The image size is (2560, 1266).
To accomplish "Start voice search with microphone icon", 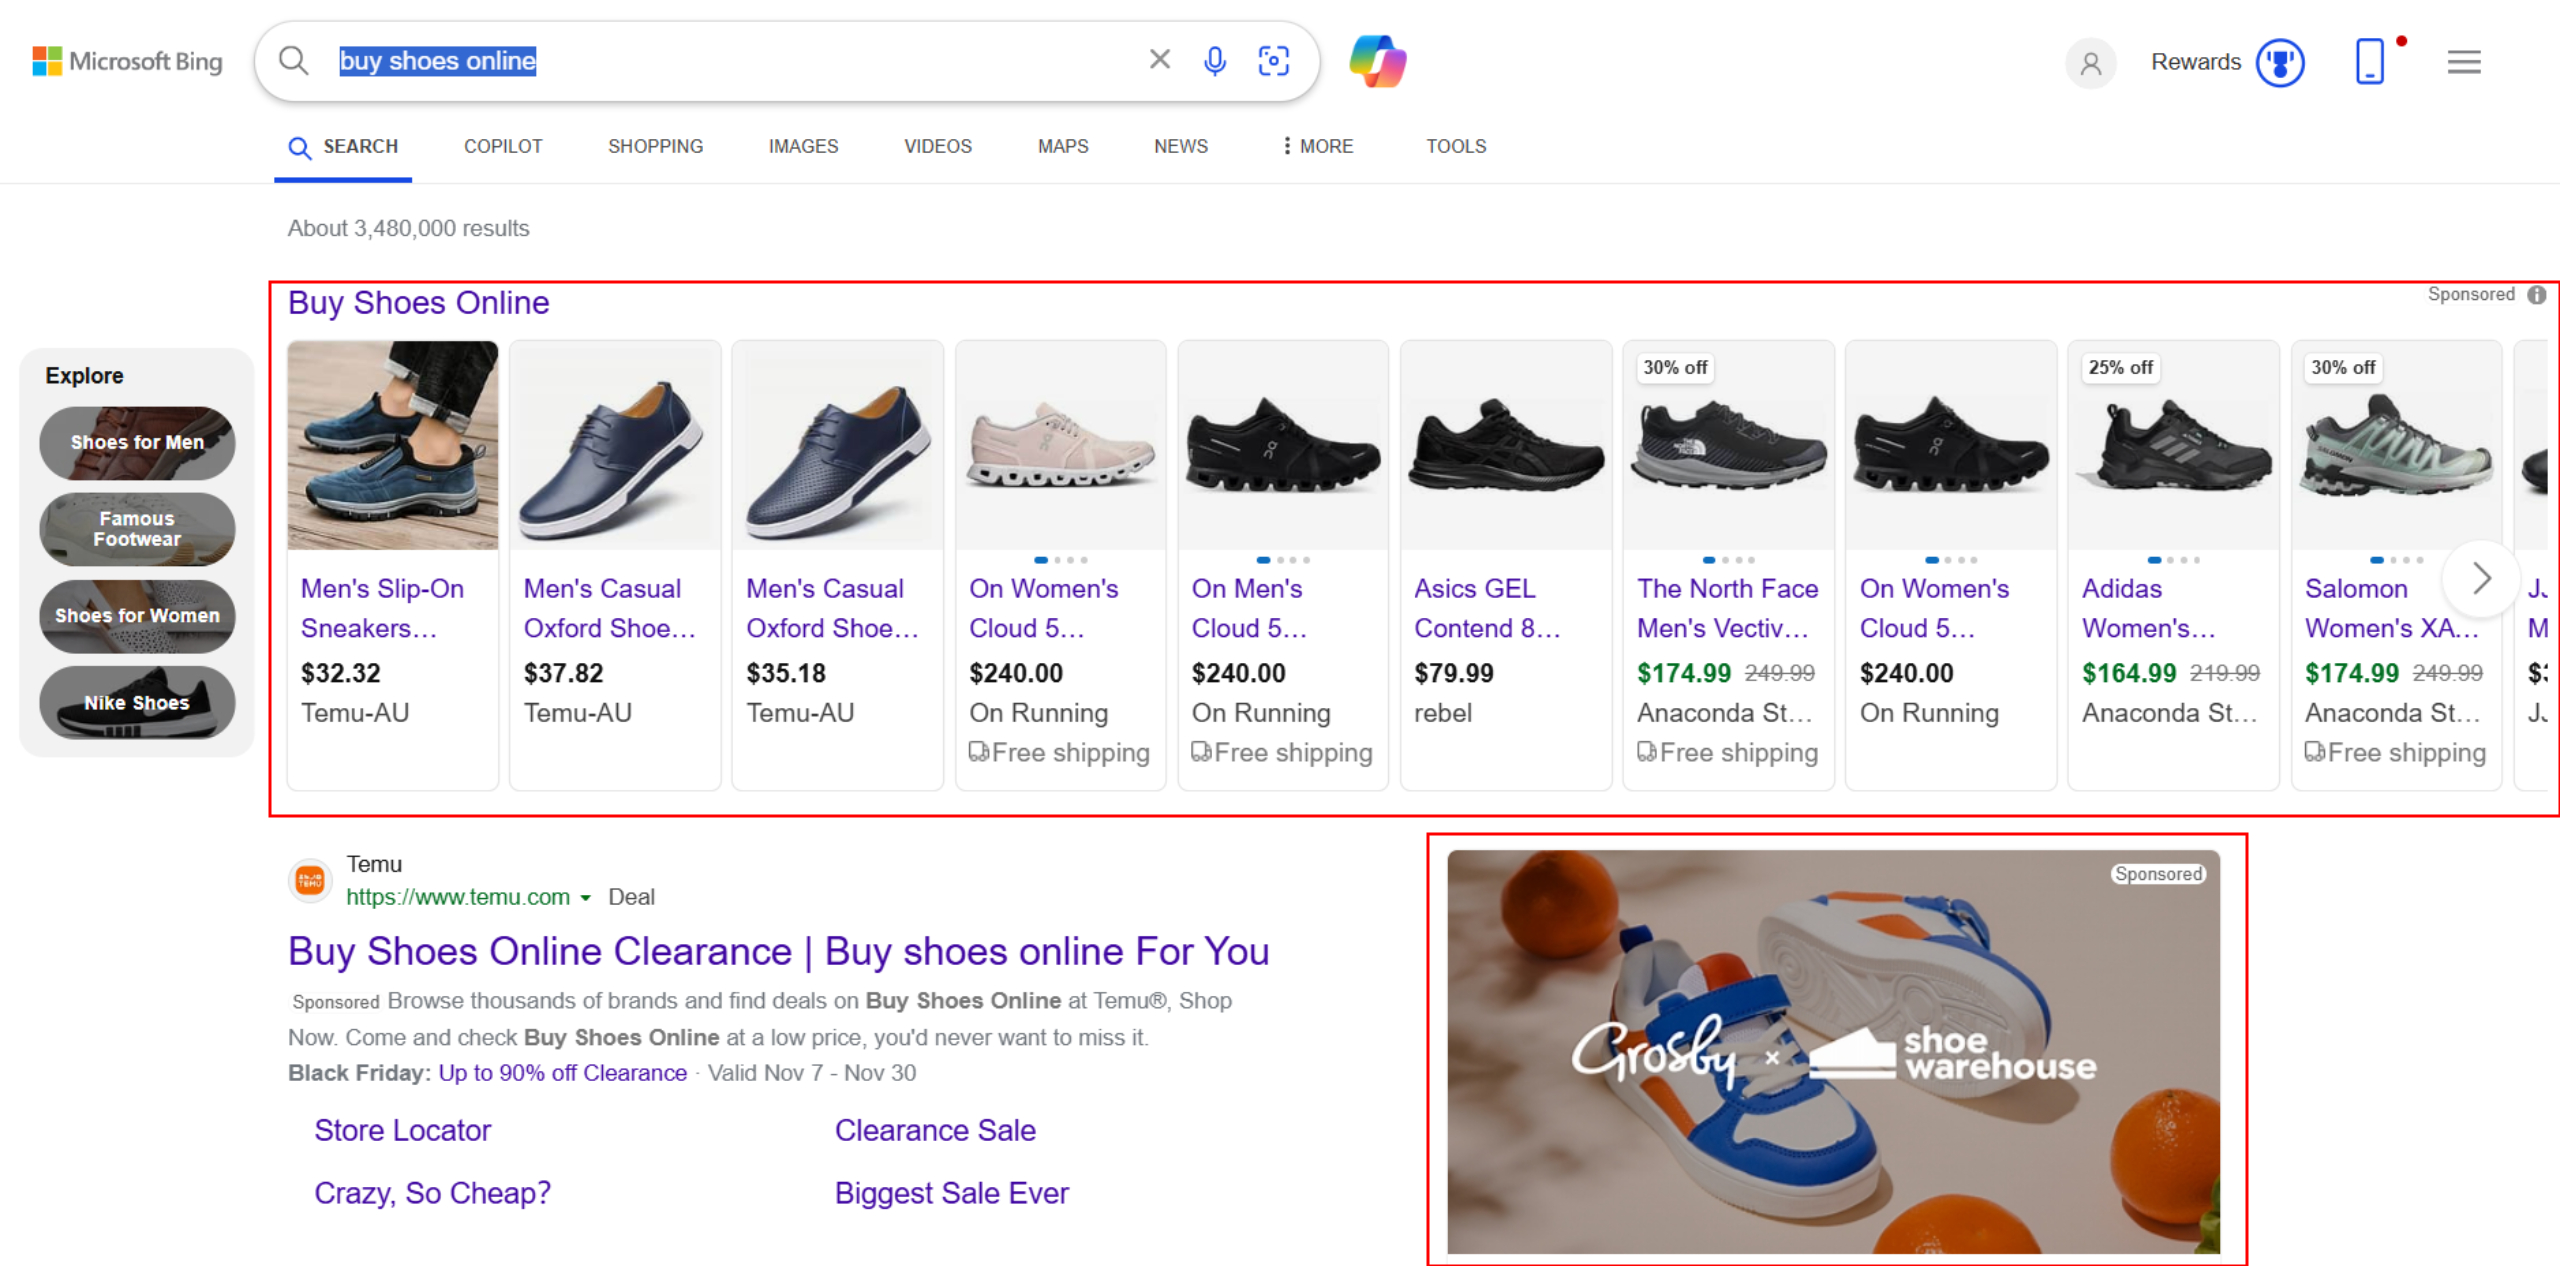I will click(1215, 61).
